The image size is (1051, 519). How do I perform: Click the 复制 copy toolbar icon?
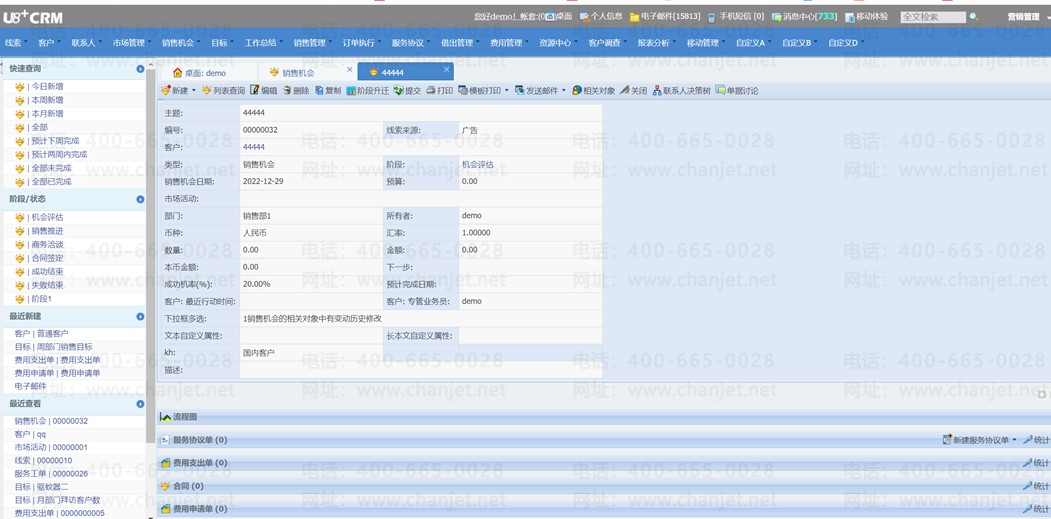[319, 91]
